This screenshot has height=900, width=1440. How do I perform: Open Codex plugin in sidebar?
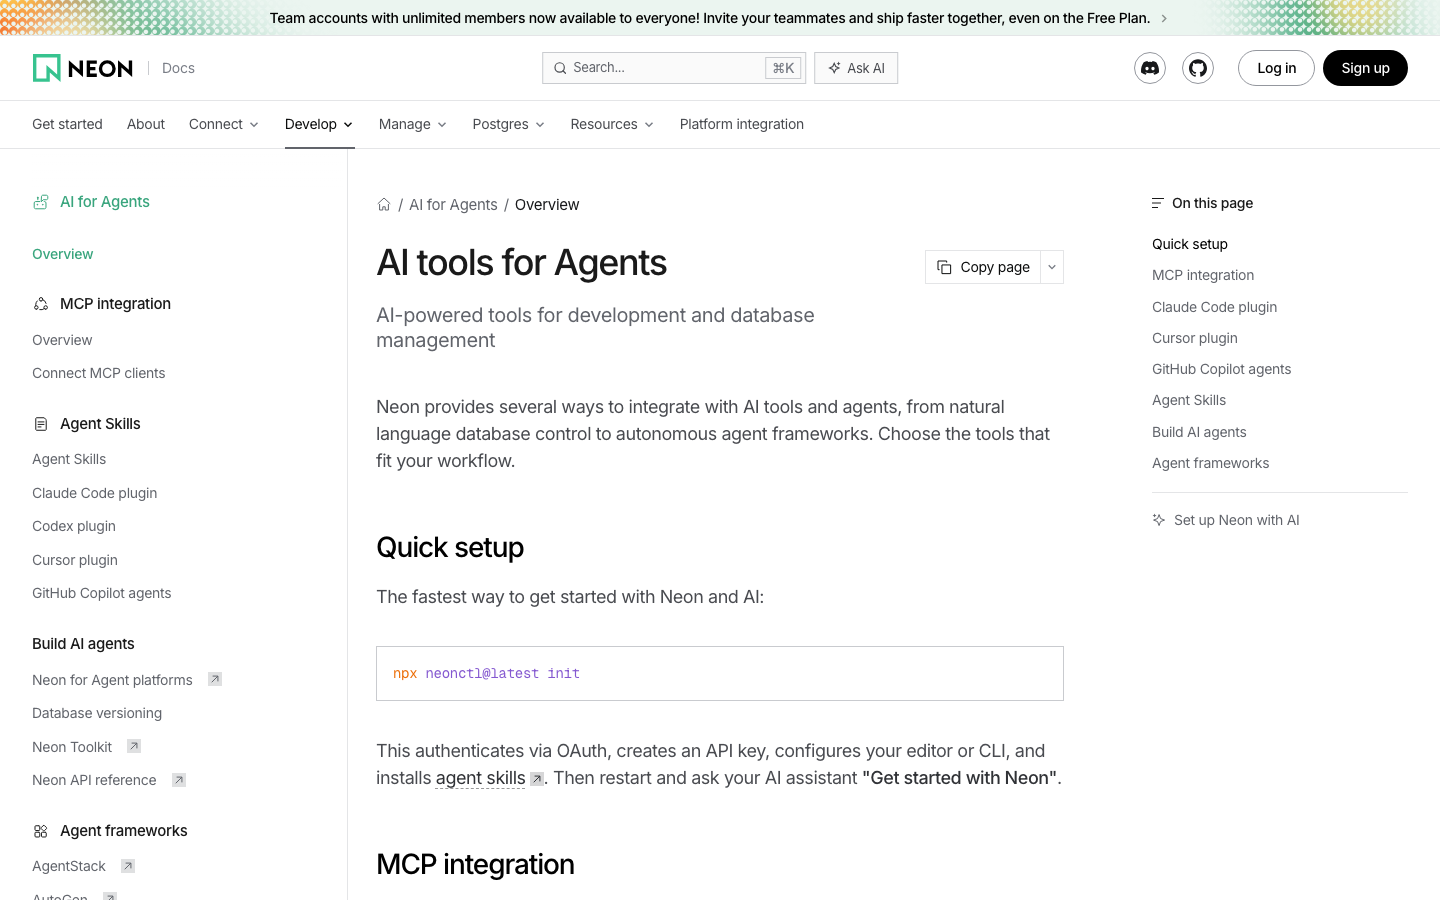[74, 526]
